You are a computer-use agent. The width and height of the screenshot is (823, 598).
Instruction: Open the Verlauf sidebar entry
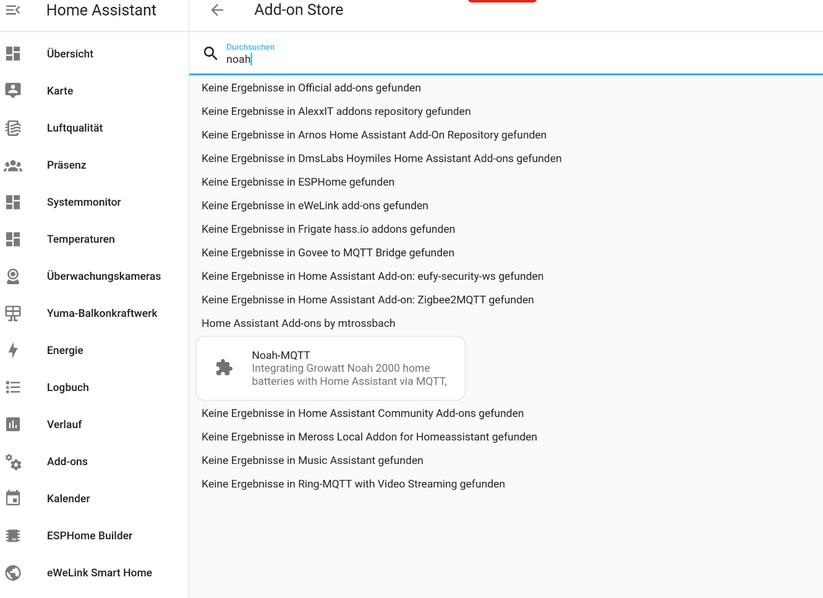[x=64, y=424]
